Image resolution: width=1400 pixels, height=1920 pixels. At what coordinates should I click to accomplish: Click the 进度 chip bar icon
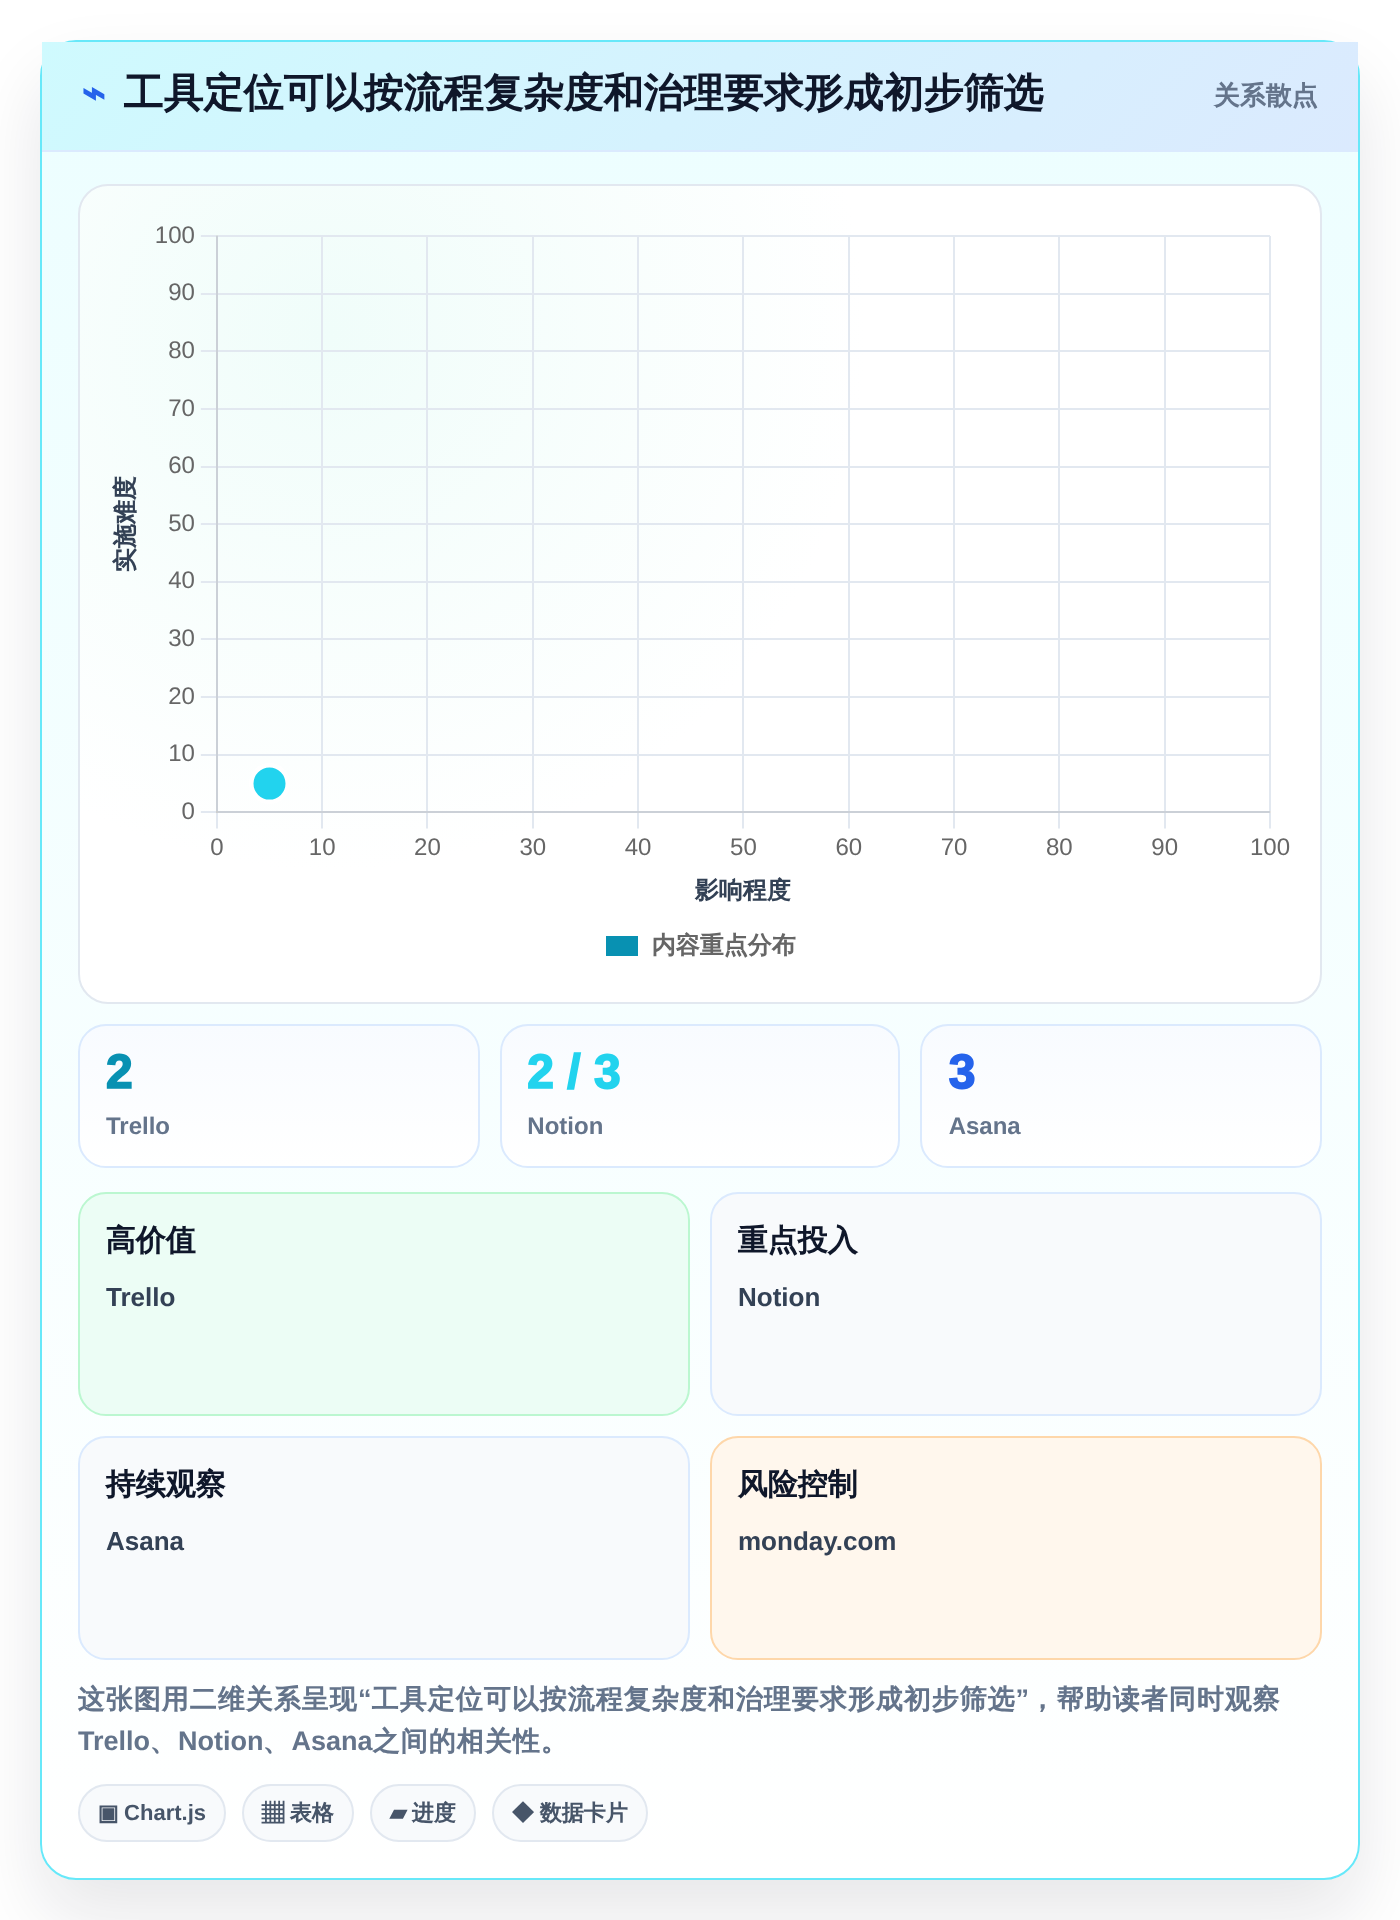(398, 1814)
